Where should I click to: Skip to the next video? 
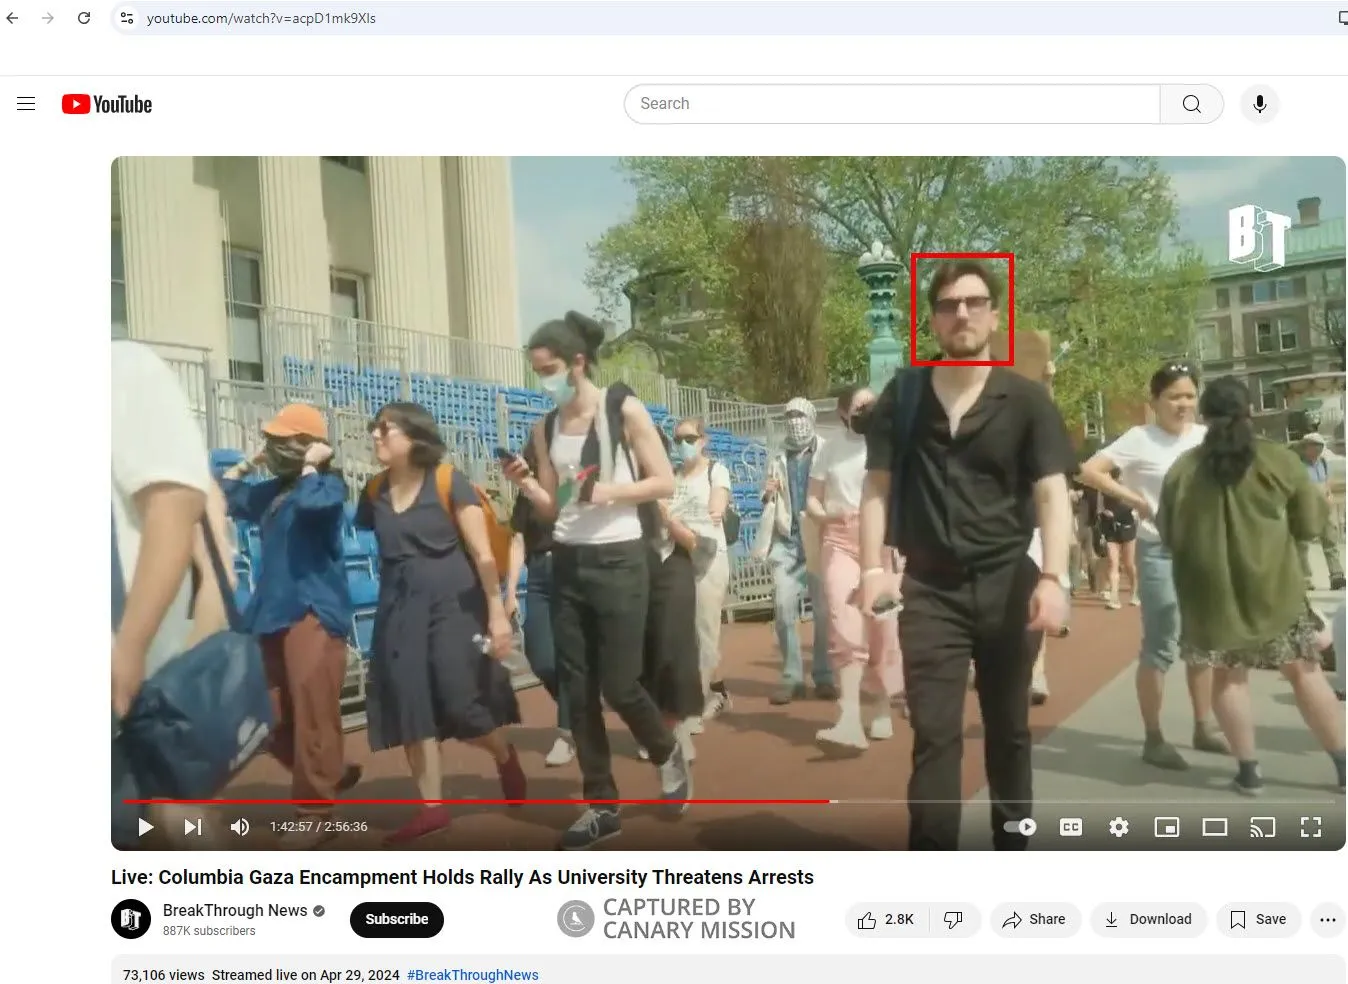tap(192, 827)
